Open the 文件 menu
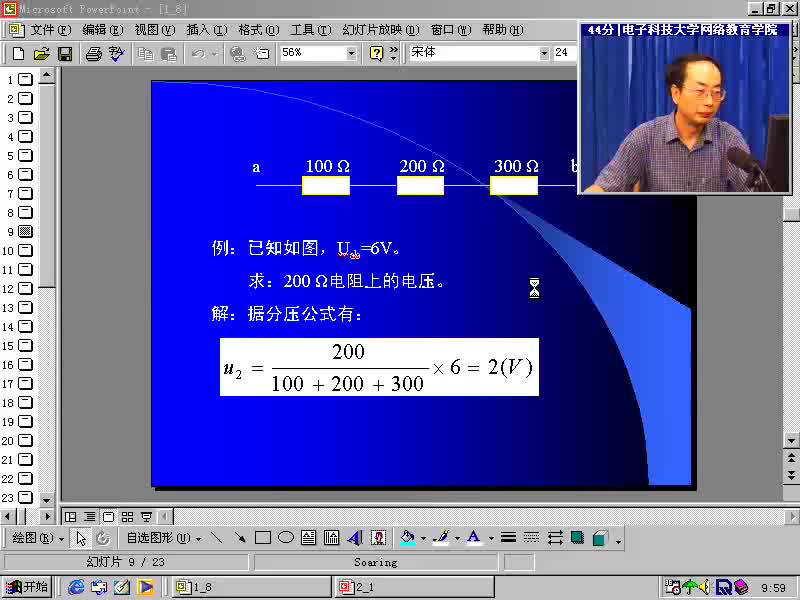Viewport: 800px width, 600px height. click(x=51, y=30)
